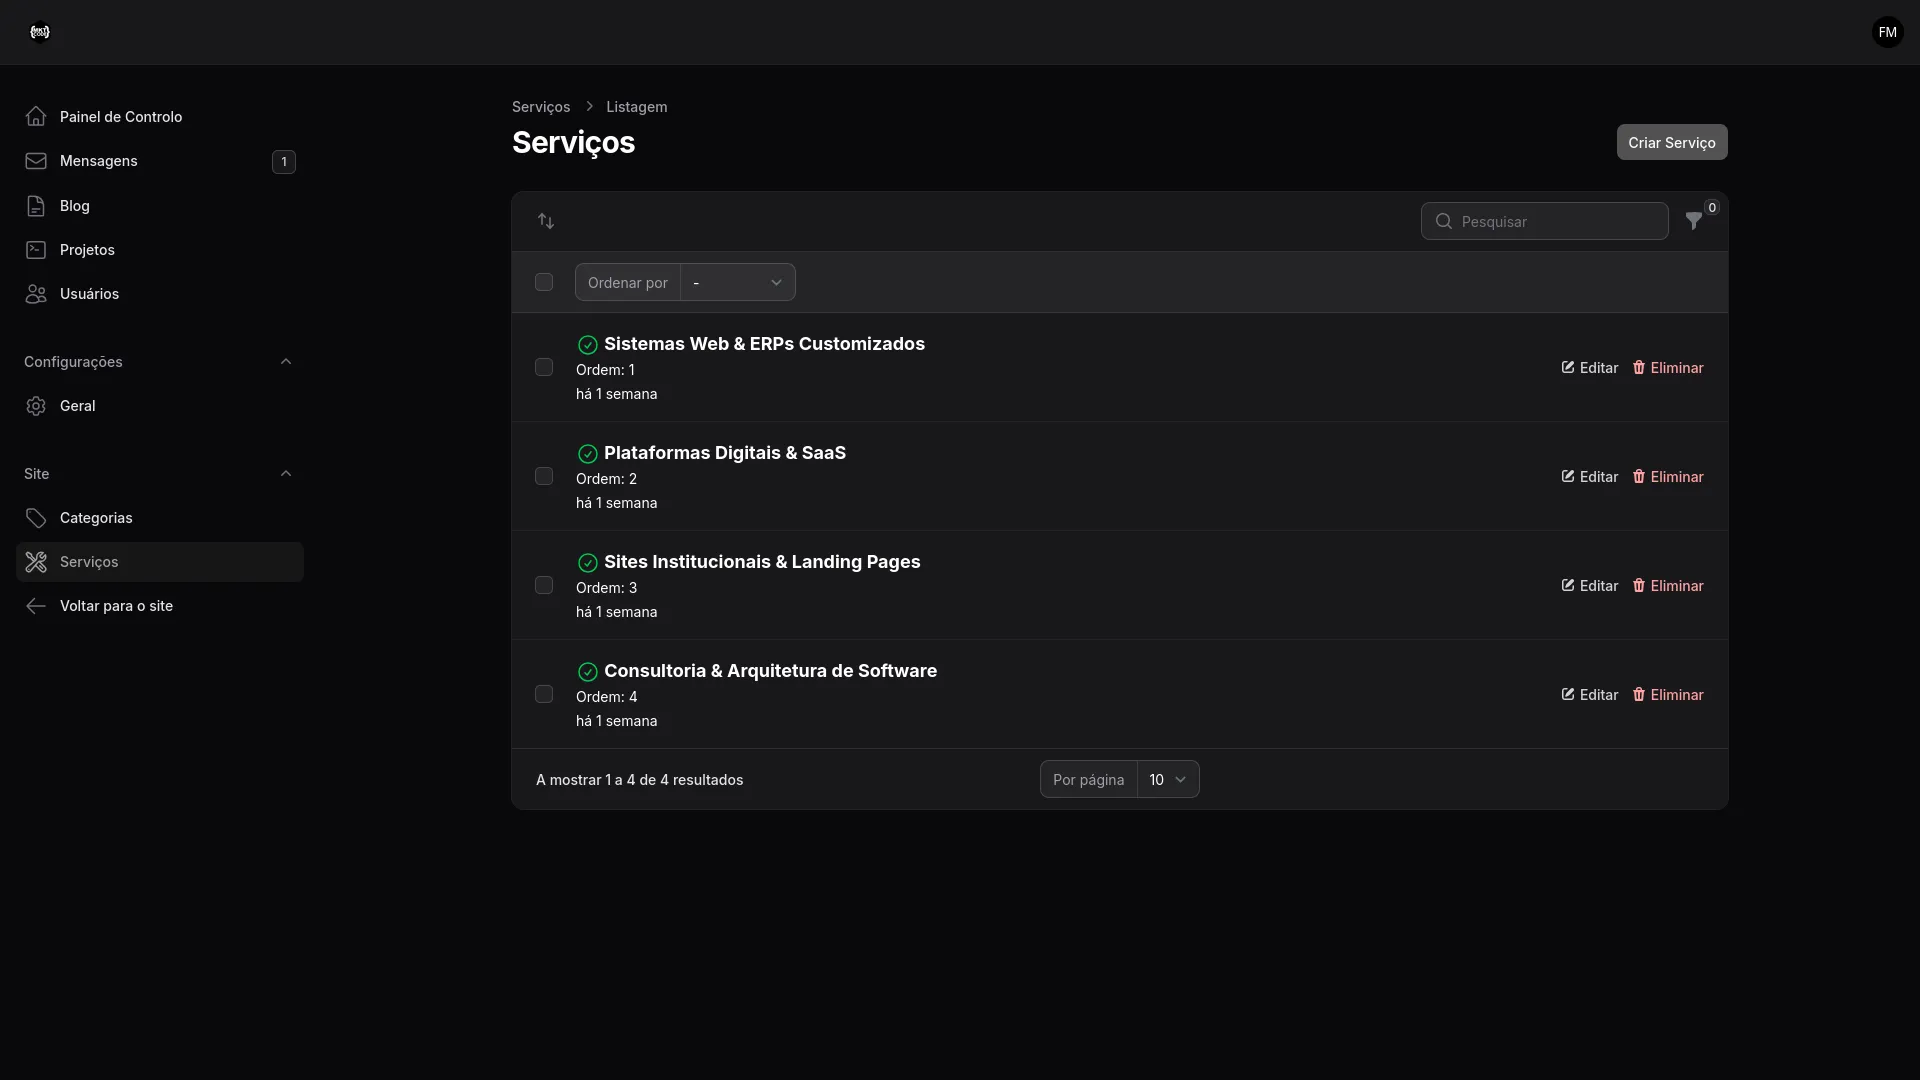Navigate to Serviços in the breadcrumb

pyautogui.click(x=540, y=107)
